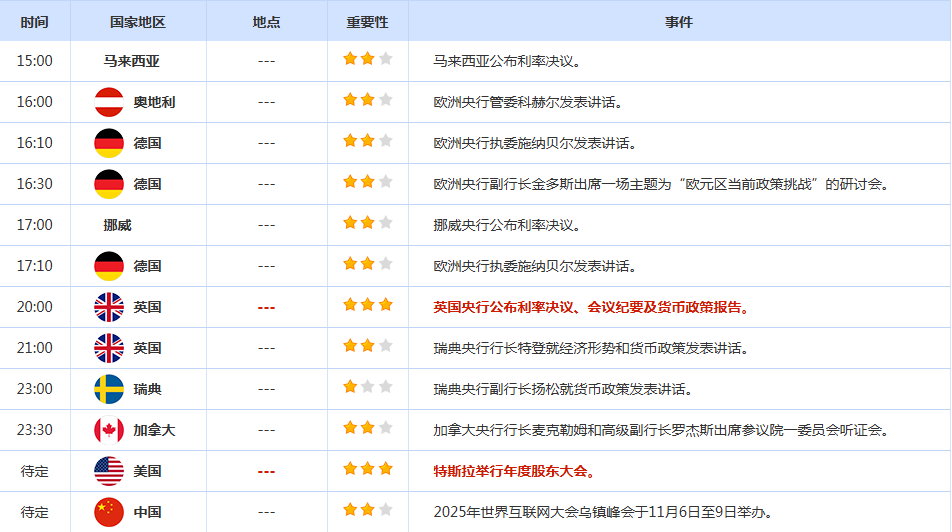Screen dimensions: 952x532
Task: Click the Austria flag icon
Action: pyautogui.click(x=108, y=102)
